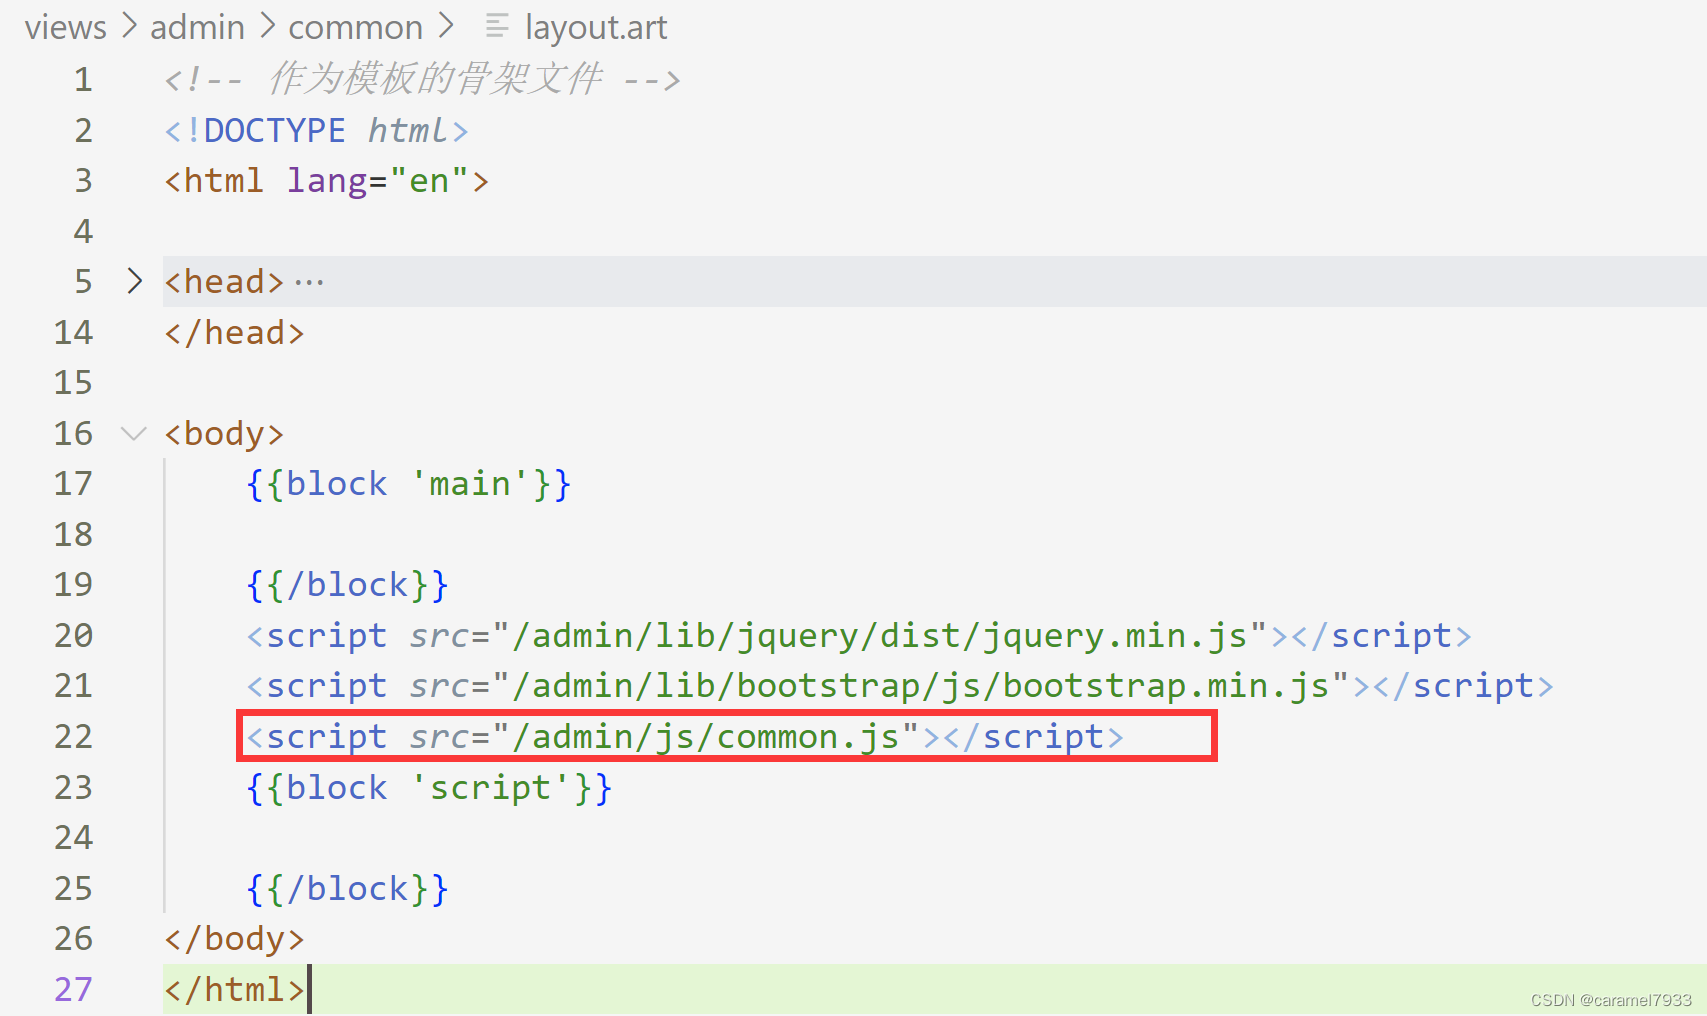
Task: Click the folded-code ellipsis after the head tag
Action: (309, 283)
